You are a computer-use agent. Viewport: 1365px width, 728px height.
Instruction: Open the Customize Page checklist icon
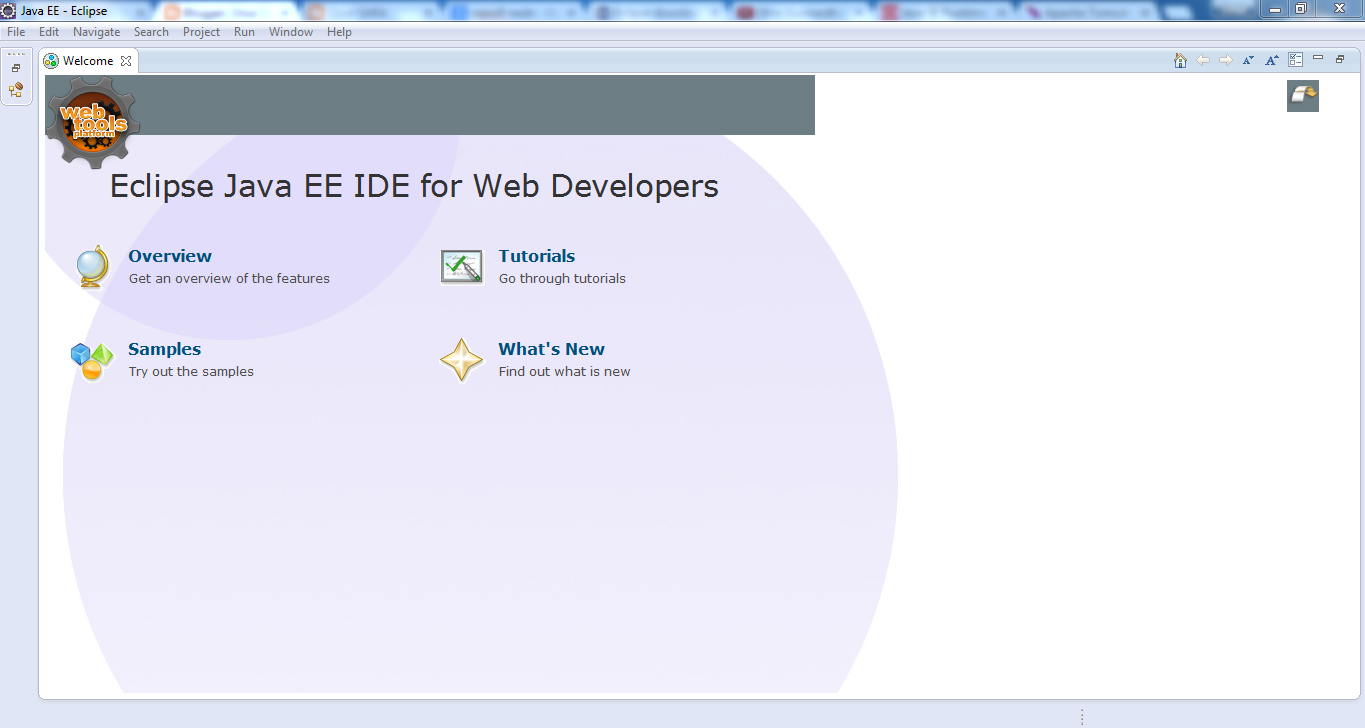pyautogui.click(x=1296, y=60)
